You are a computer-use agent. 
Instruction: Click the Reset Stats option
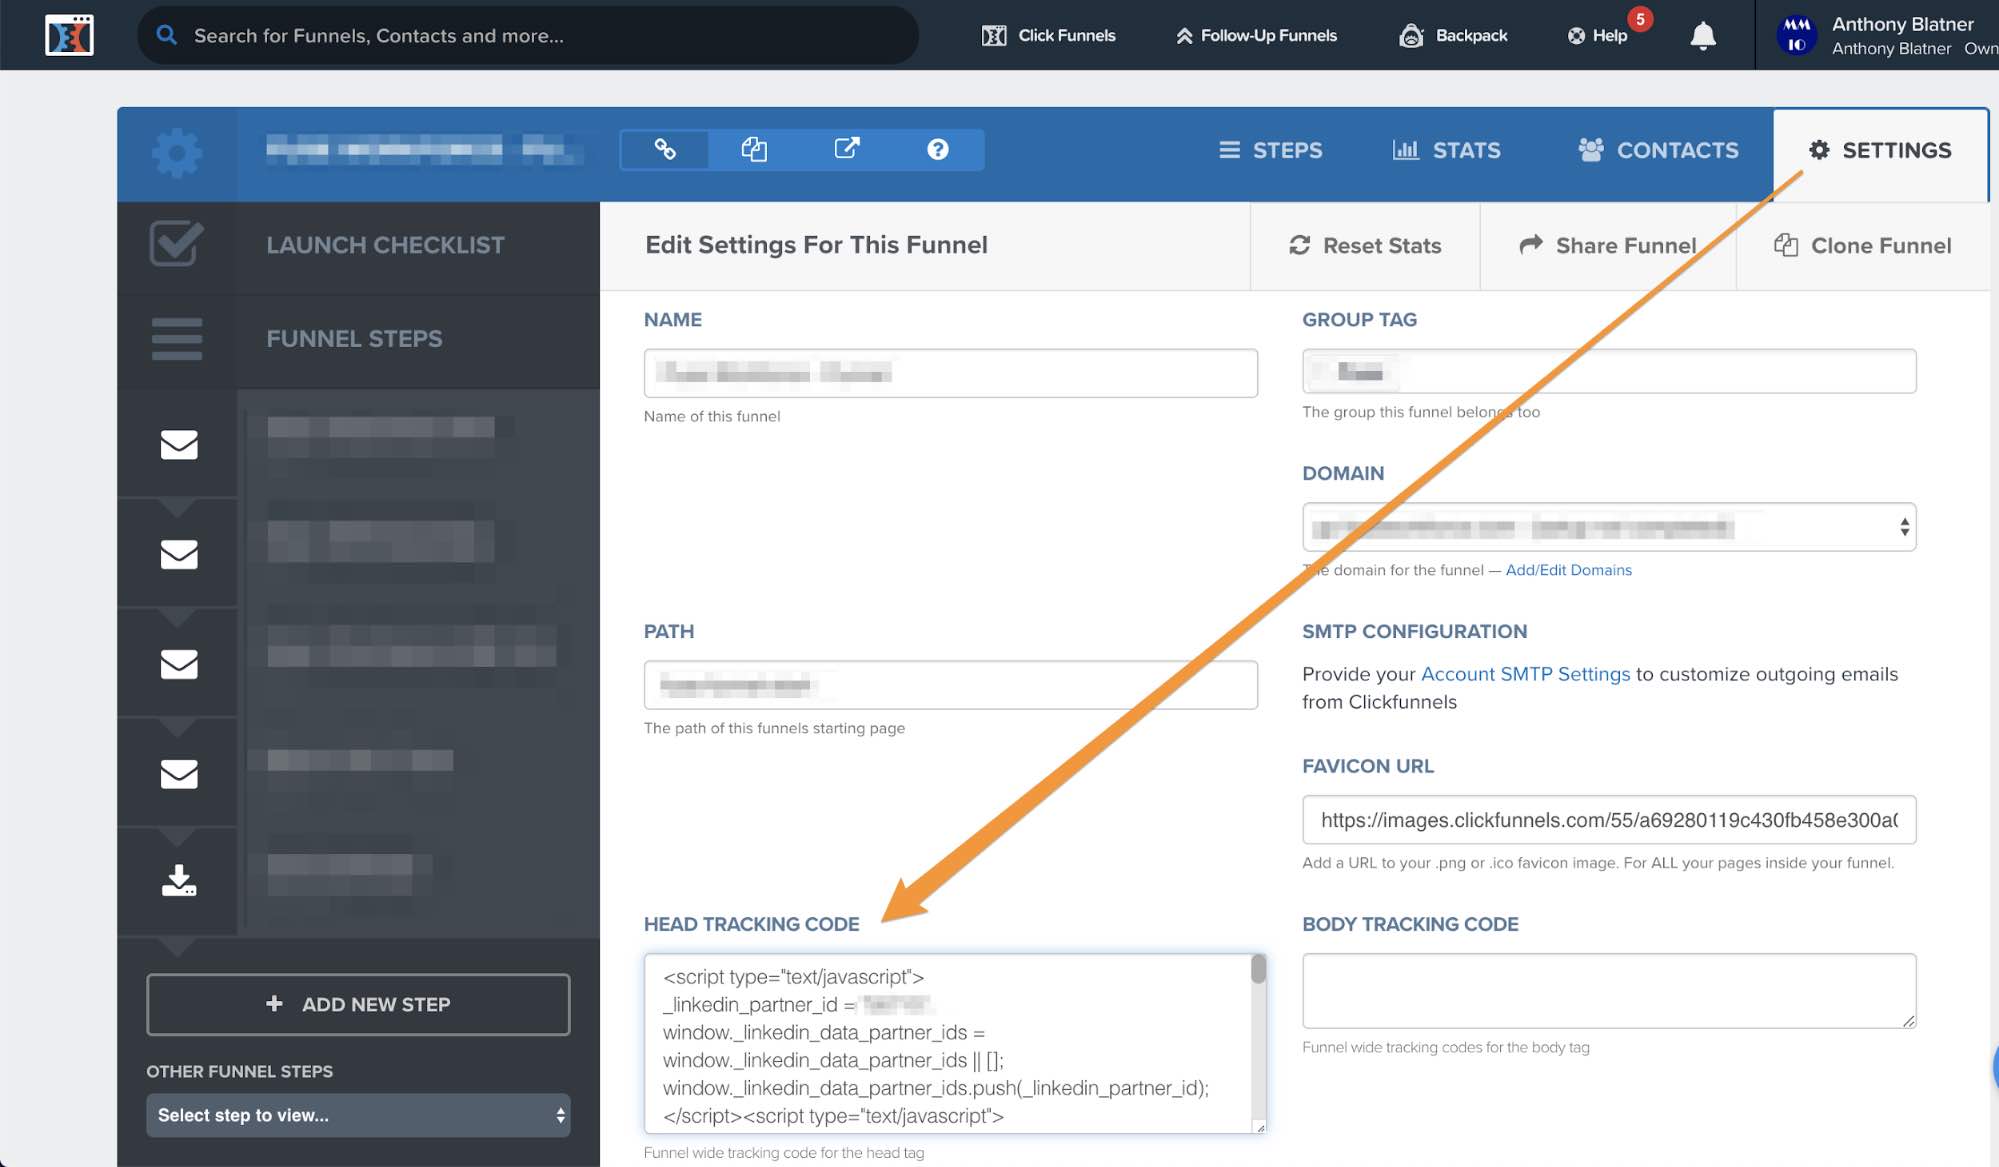(x=1366, y=246)
